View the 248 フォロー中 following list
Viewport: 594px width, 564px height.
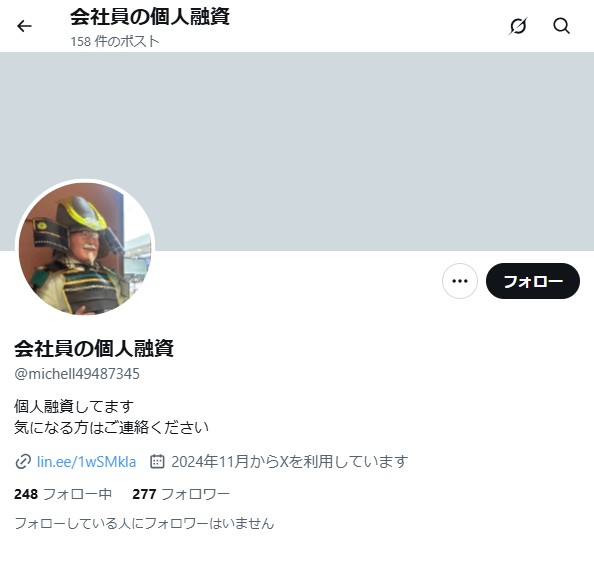(63, 494)
